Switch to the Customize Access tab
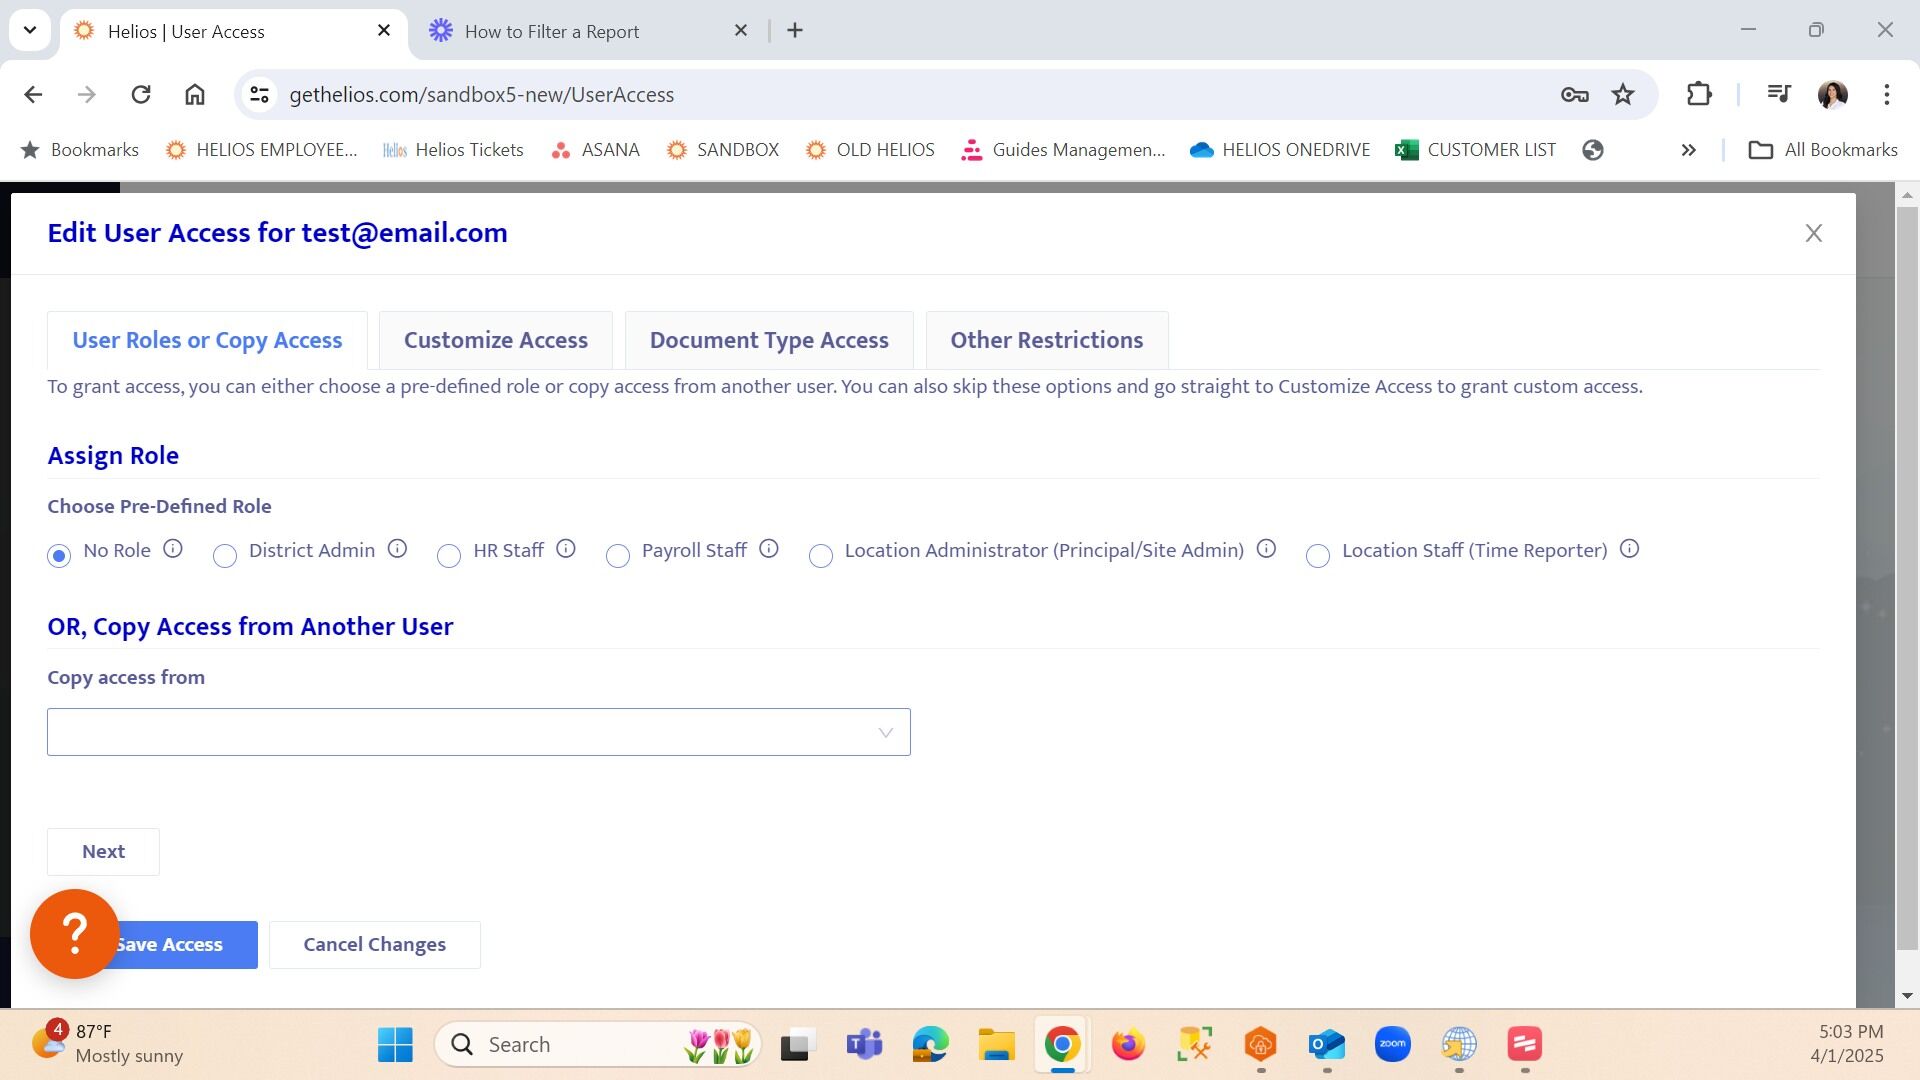 pos(495,340)
